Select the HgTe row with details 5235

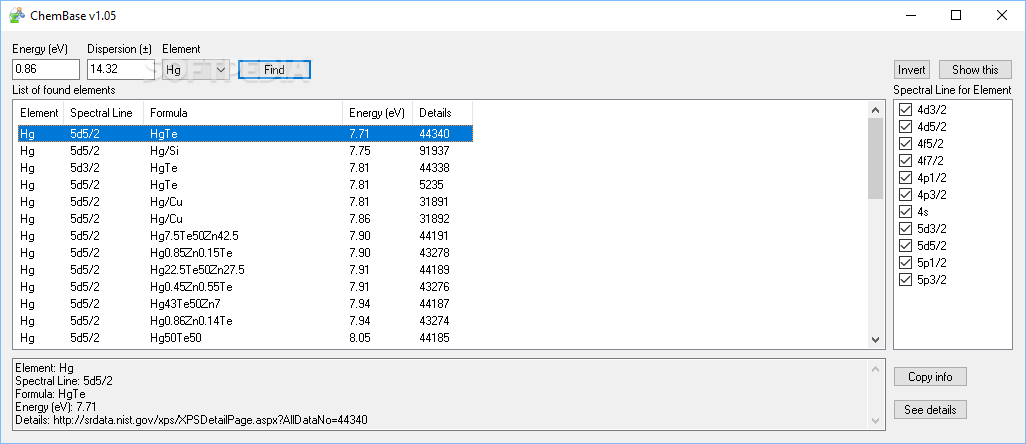tap(245, 184)
